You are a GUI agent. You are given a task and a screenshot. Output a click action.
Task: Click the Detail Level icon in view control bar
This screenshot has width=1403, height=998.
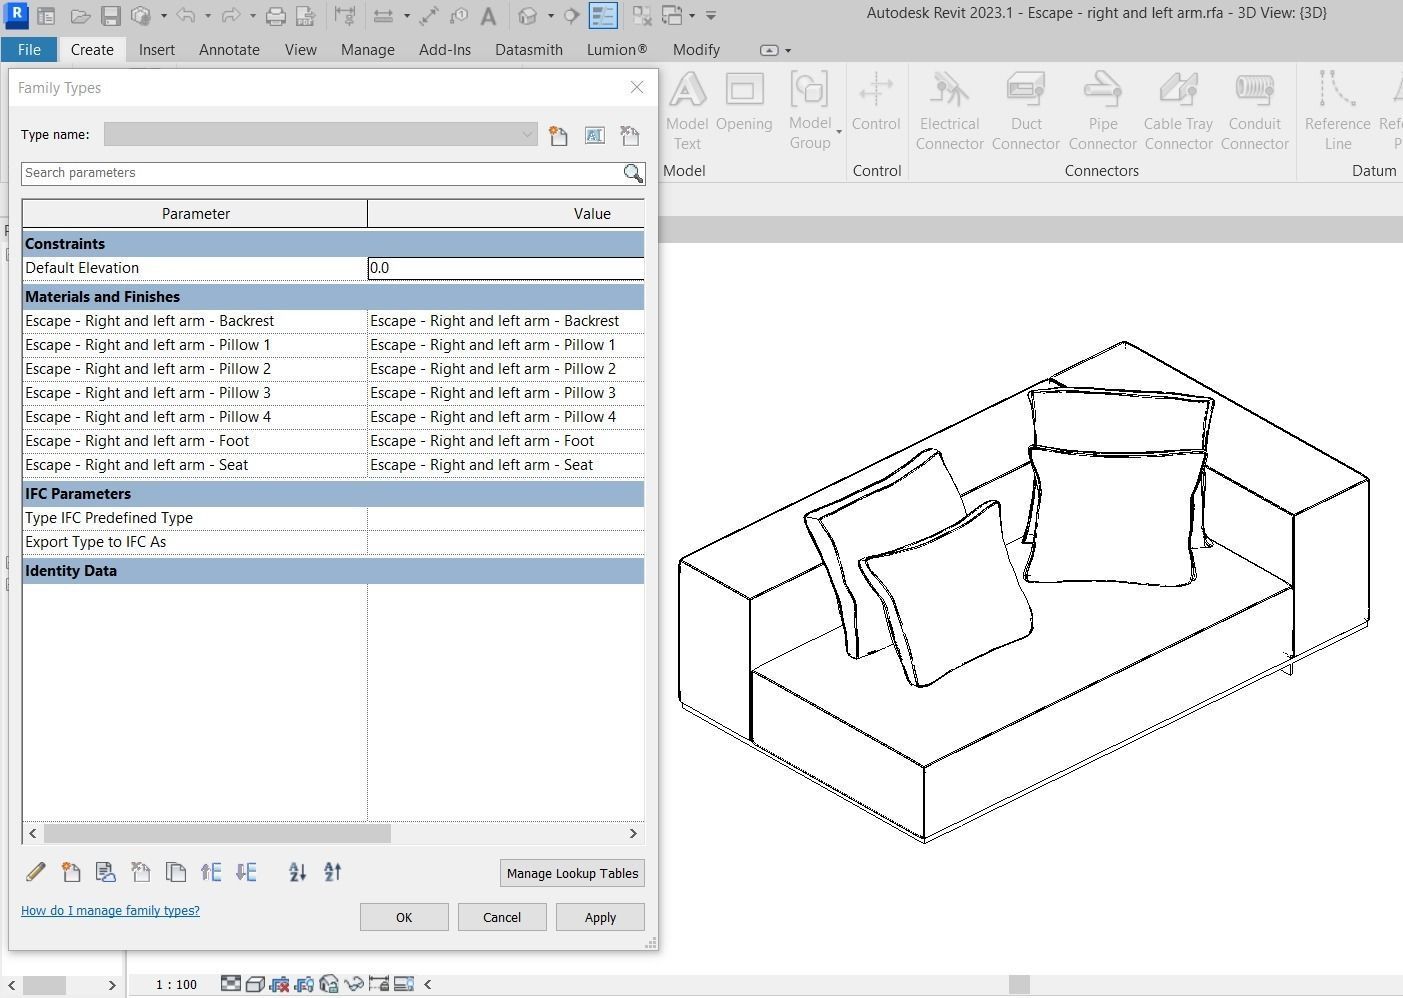(x=231, y=984)
